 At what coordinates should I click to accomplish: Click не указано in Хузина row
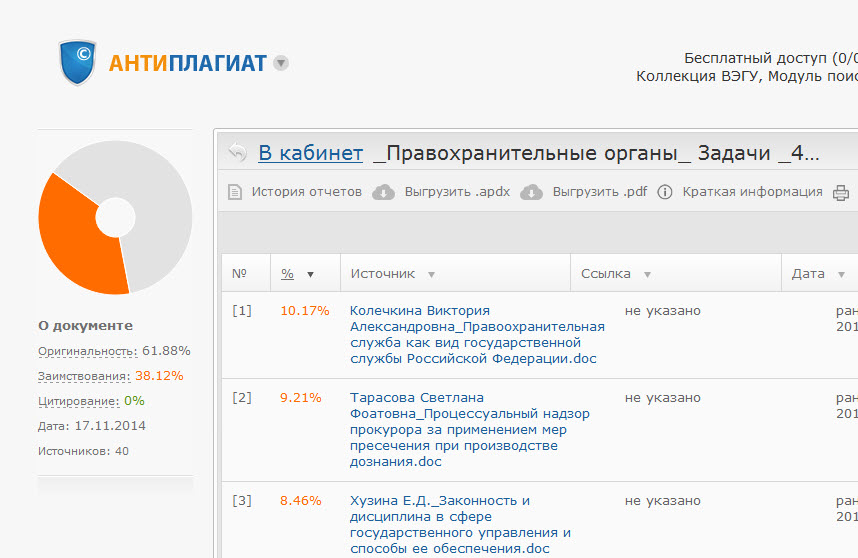click(x=663, y=501)
